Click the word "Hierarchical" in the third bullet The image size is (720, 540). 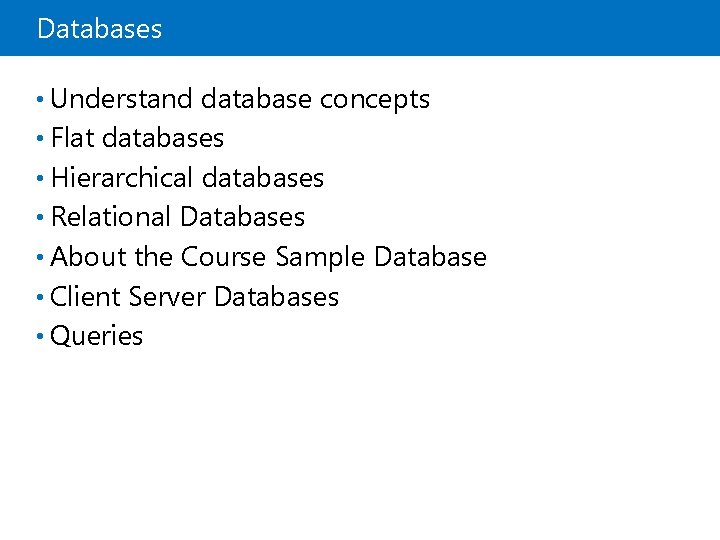122,178
